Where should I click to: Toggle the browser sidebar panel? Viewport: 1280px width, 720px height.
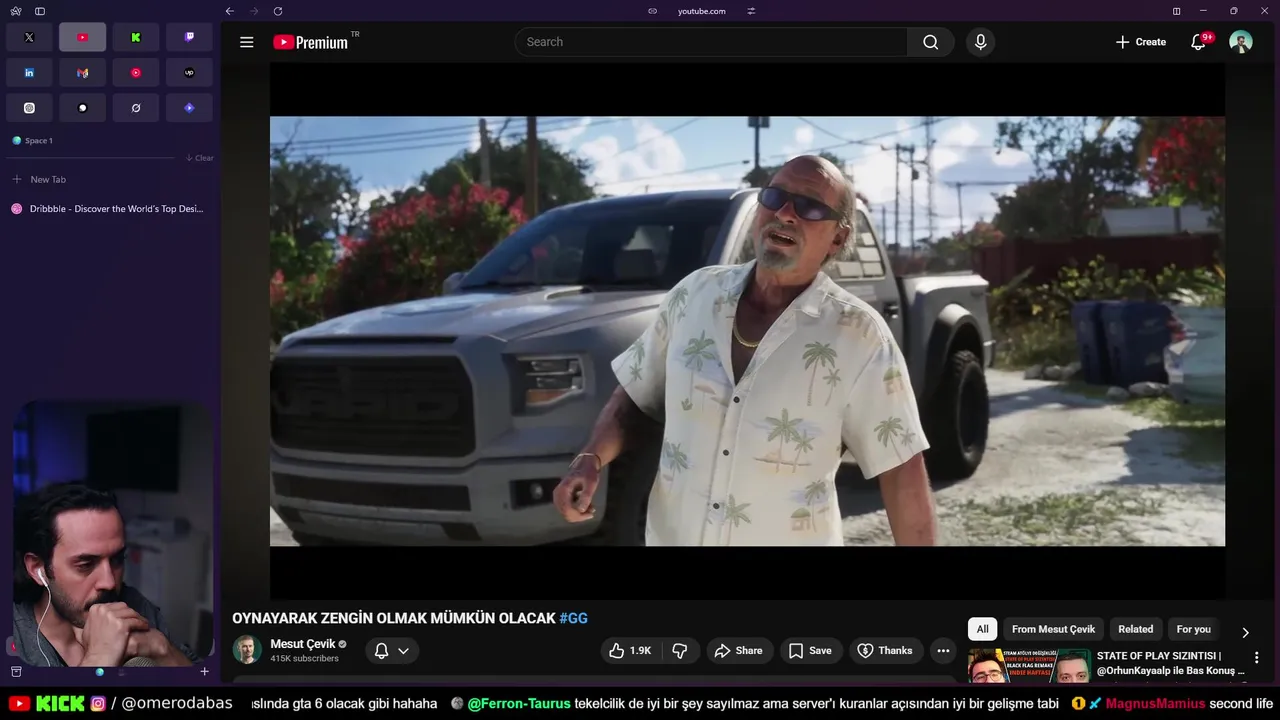(x=40, y=11)
